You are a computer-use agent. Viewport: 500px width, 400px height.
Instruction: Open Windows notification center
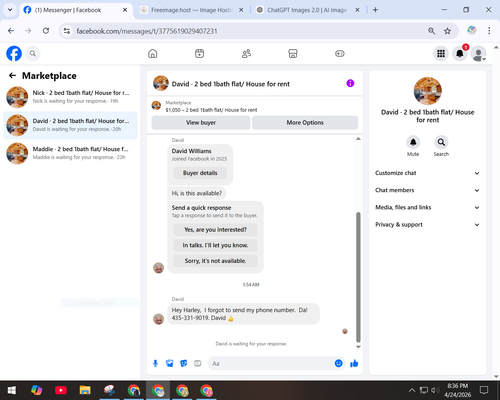coord(484,390)
